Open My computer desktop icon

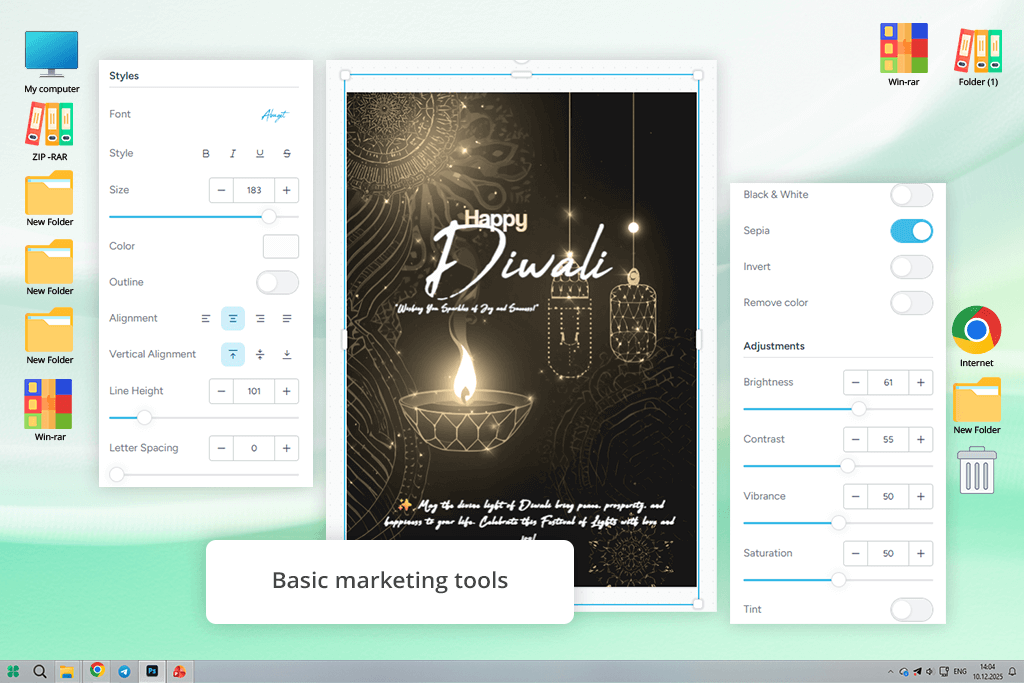tap(52, 62)
